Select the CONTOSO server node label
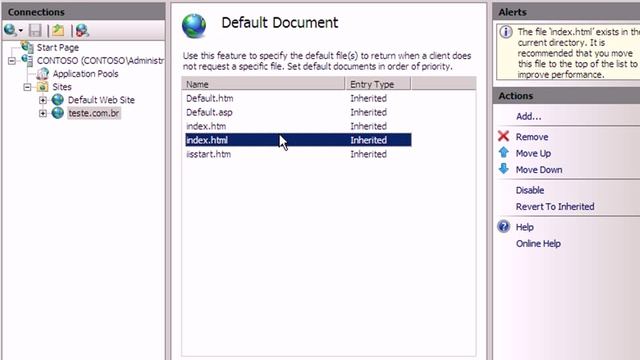This screenshot has height=360, width=640. [100, 60]
